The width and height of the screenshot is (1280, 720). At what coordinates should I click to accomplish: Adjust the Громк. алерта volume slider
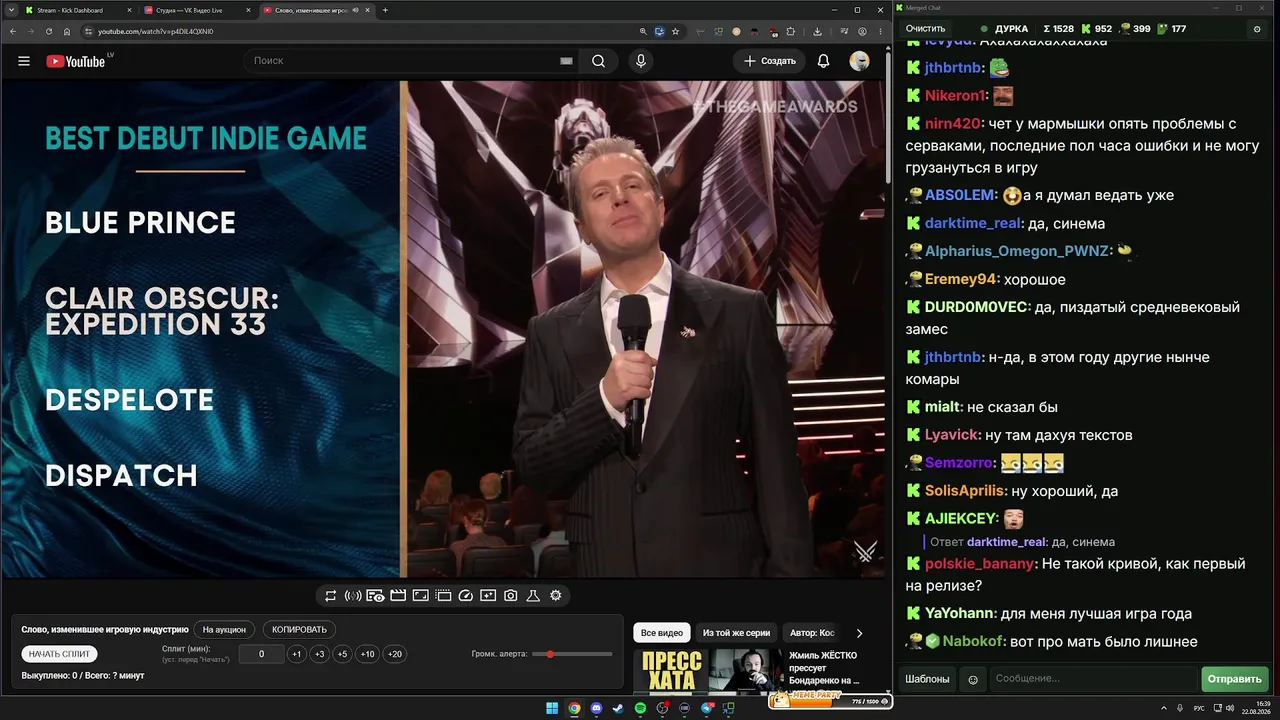pos(573,654)
